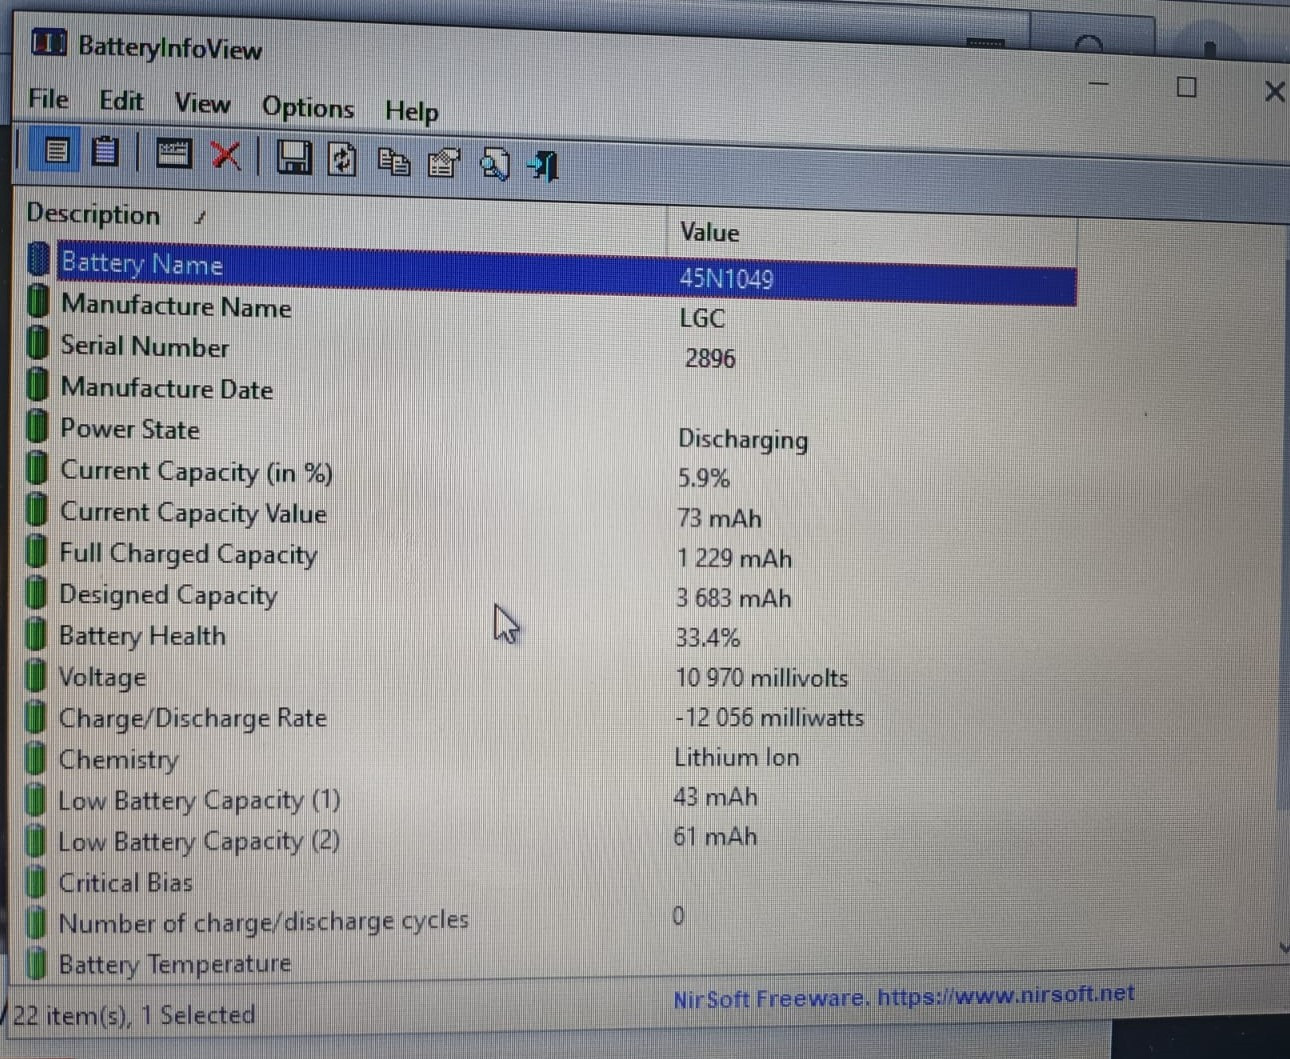The height and width of the screenshot is (1059, 1290).
Task: Click the Exit toolbar icon
Action: [x=540, y=166]
